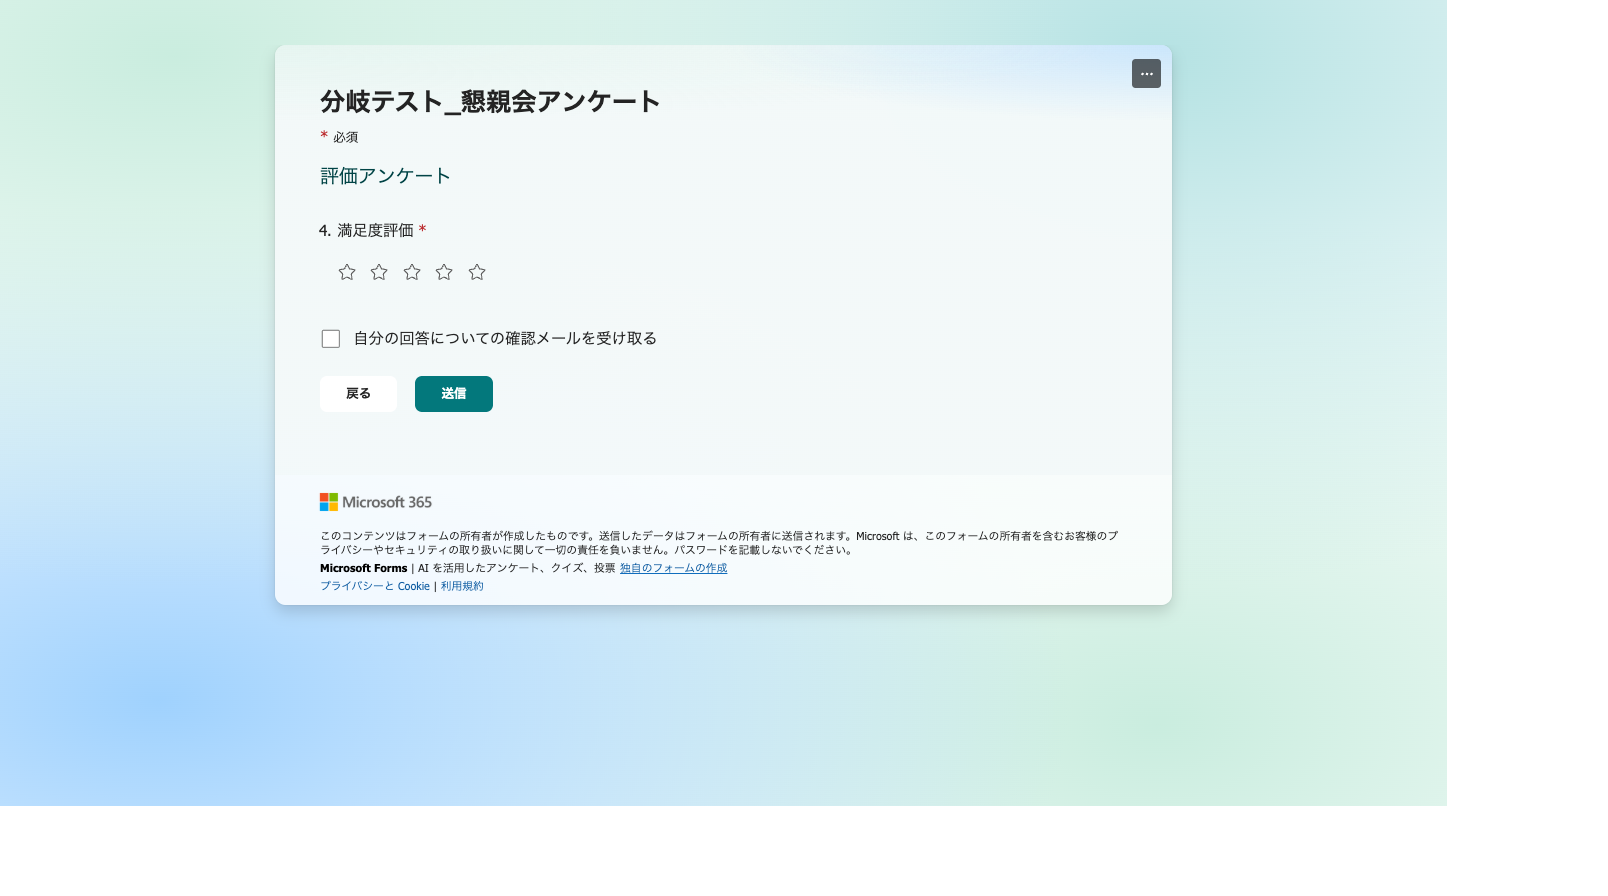Open the 利用規約 terms link
This screenshot has height=896, width=1608.
click(462, 586)
